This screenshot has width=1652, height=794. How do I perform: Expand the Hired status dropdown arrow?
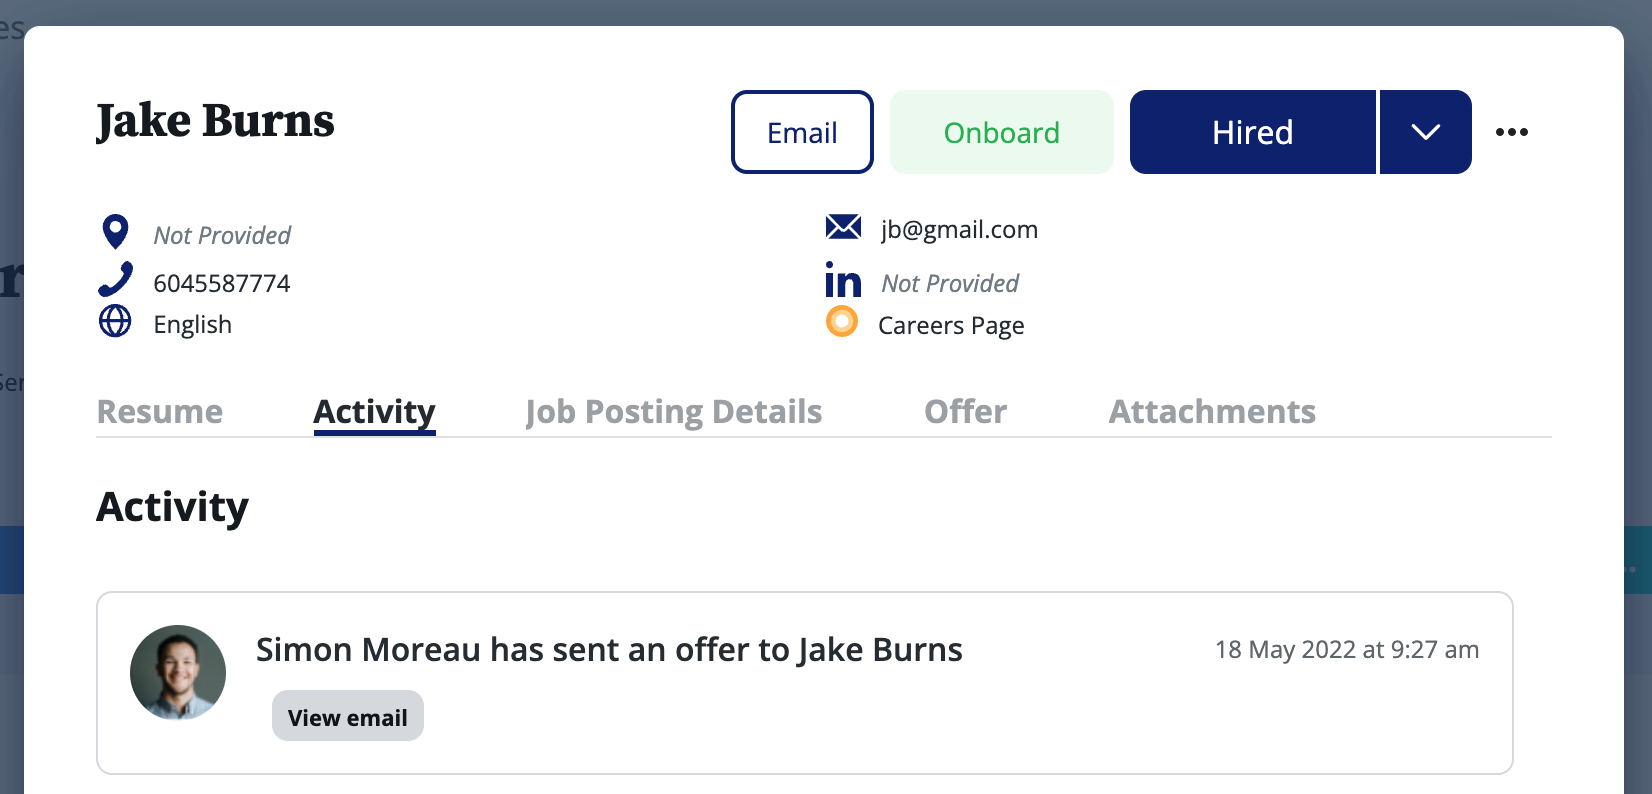click(1425, 132)
